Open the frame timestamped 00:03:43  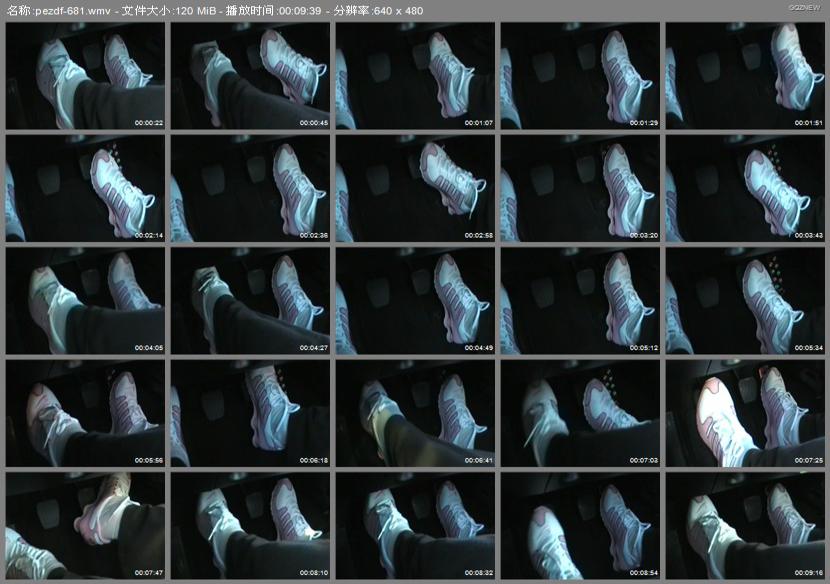745,189
